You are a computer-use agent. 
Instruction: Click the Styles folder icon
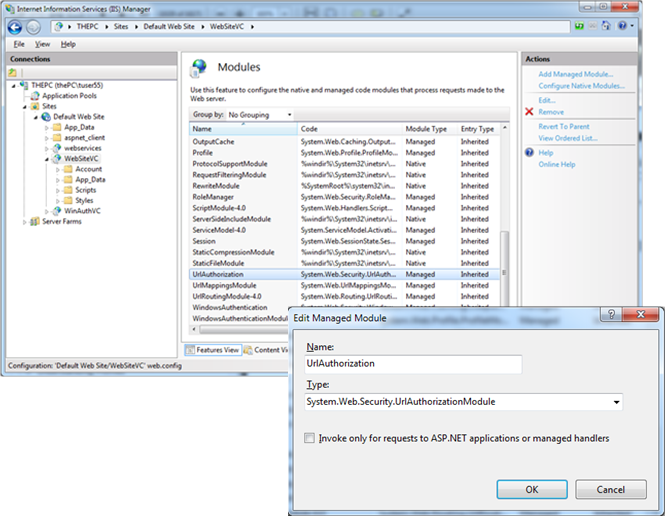tap(68, 200)
